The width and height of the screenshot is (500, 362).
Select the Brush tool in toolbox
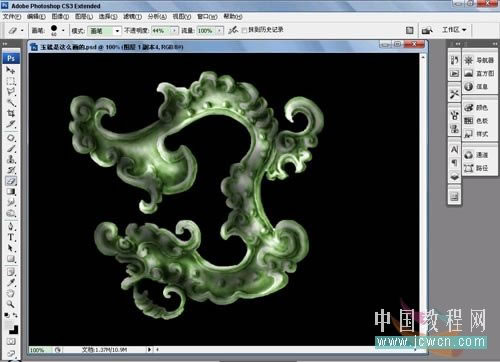(x=11, y=148)
